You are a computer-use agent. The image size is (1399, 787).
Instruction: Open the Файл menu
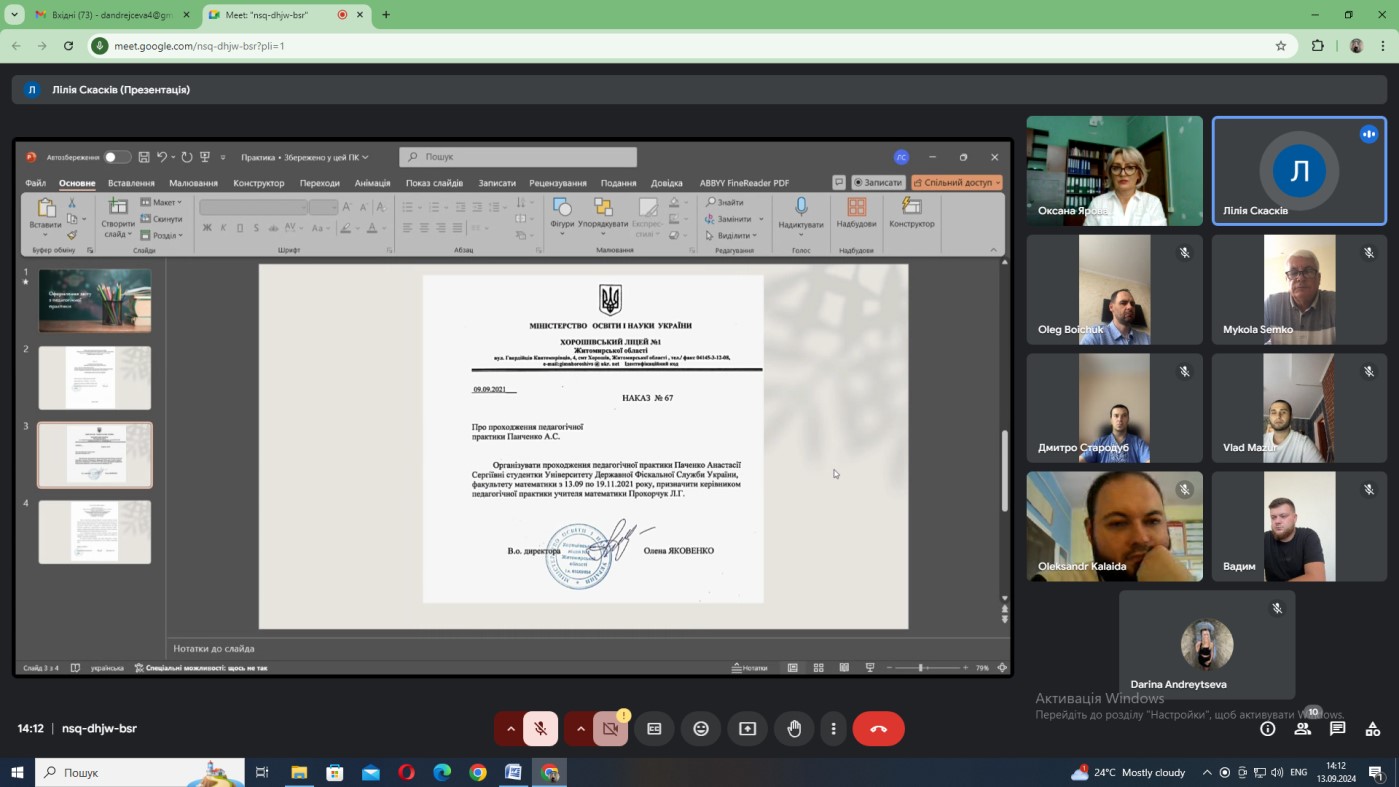pos(36,183)
